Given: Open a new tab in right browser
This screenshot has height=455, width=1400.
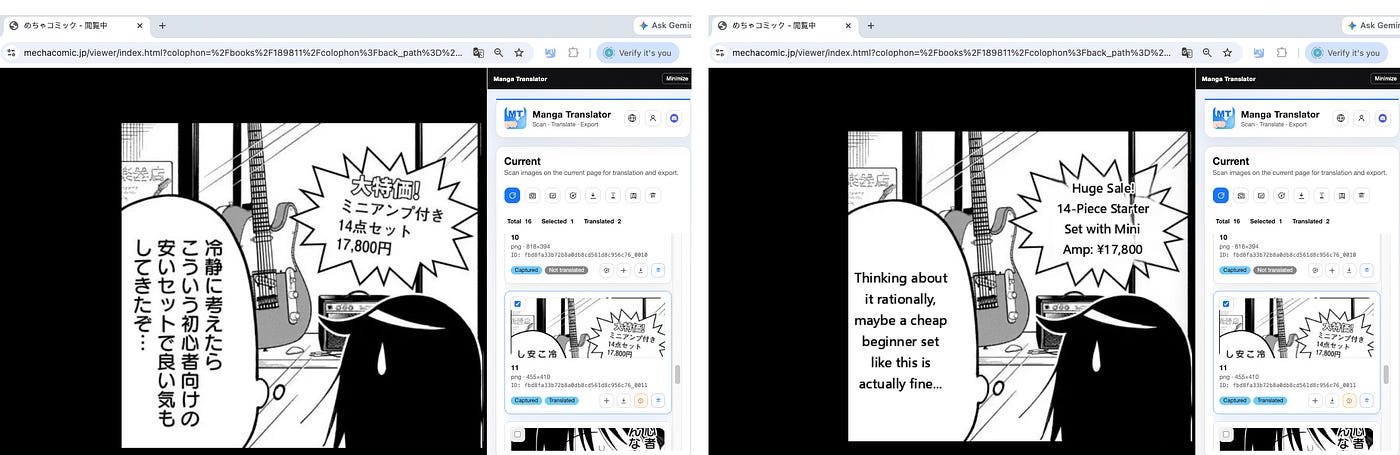Looking at the screenshot, I should click(870, 25).
